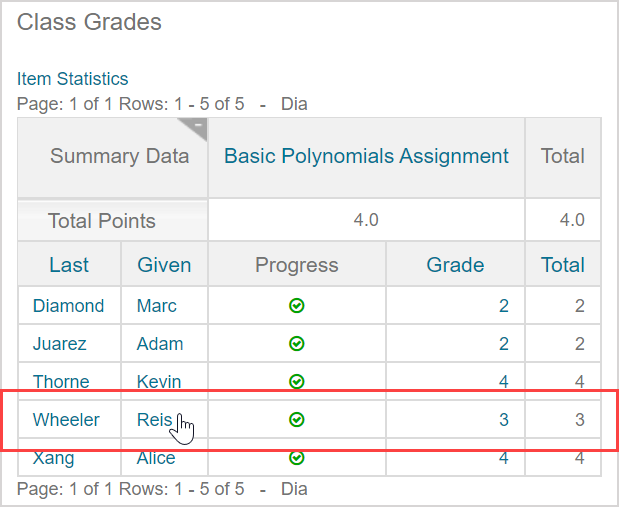
Task: Sort by the Grade column header
Action: pyautogui.click(x=455, y=265)
